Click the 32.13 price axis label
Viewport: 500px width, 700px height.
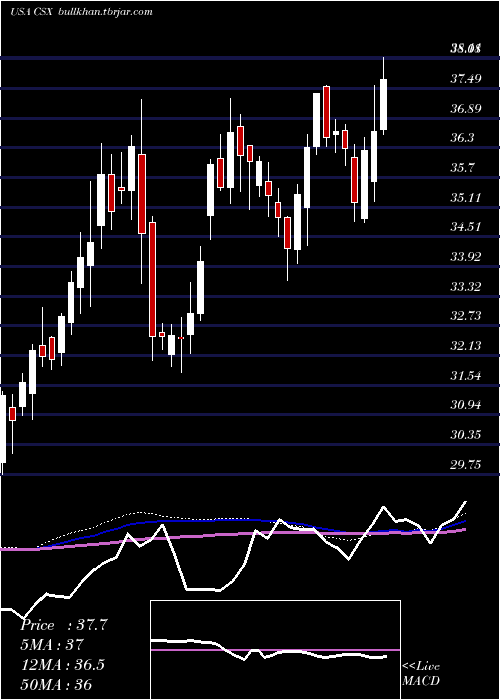coord(466,346)
